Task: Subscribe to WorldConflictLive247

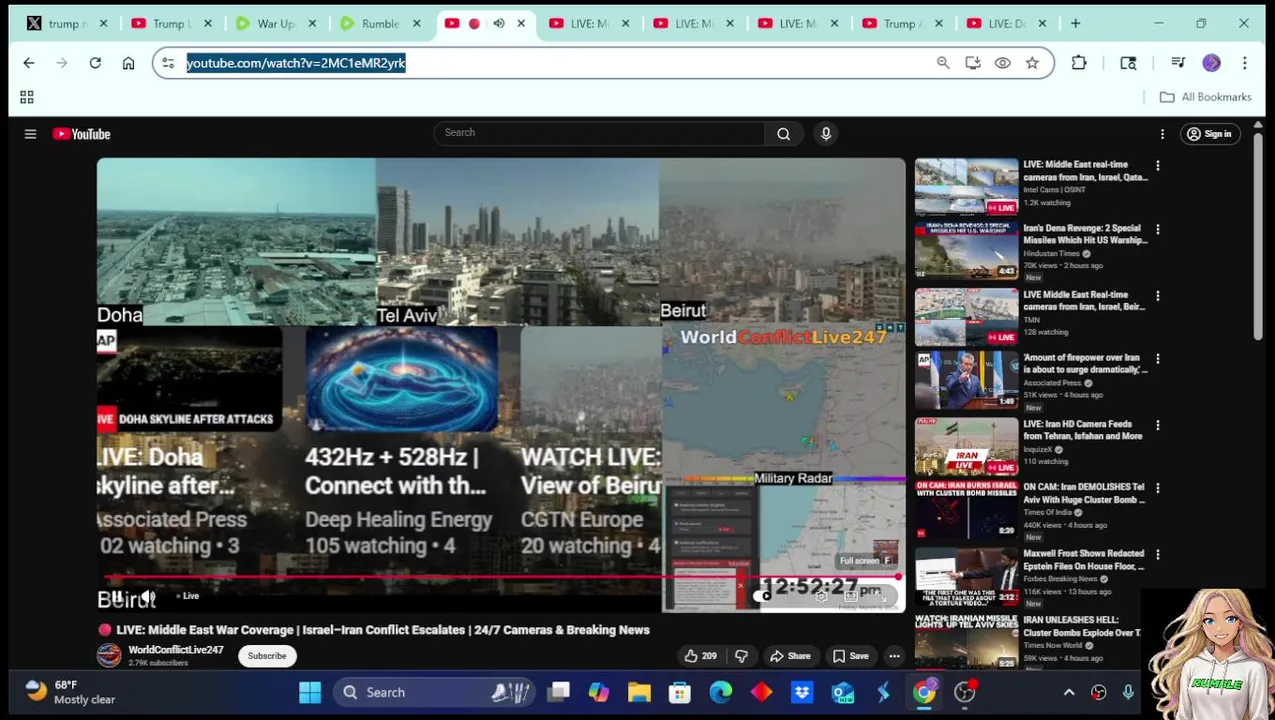Action: pos(267,656)
